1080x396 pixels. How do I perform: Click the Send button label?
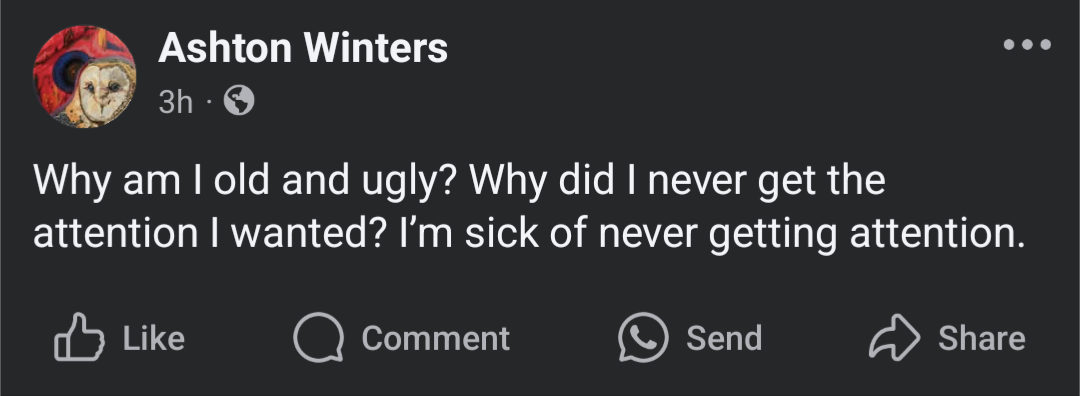tap(724, 338)
